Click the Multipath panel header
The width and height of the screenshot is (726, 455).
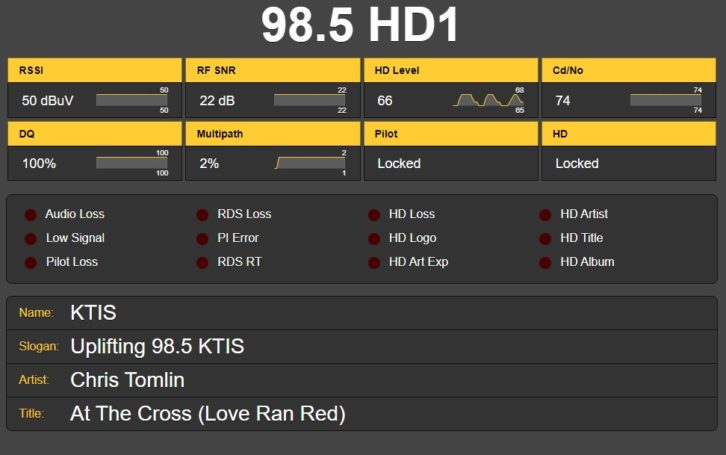tap(273, 134)
